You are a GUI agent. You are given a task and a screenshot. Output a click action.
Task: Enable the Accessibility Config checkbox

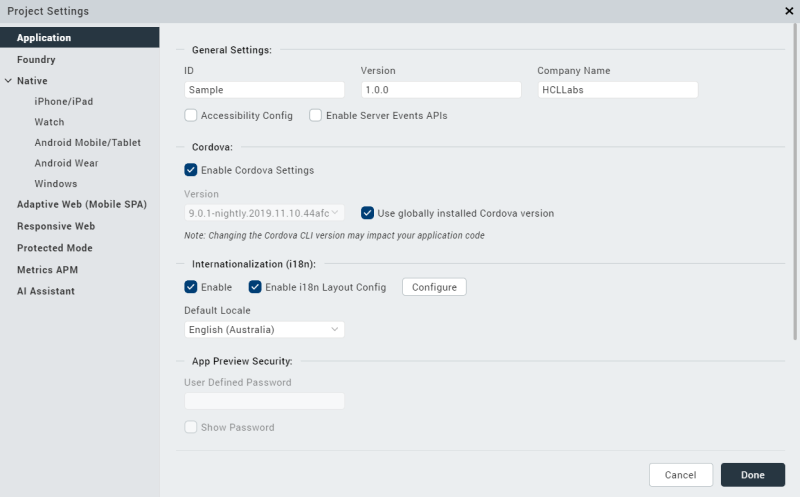tap(191, 116)
